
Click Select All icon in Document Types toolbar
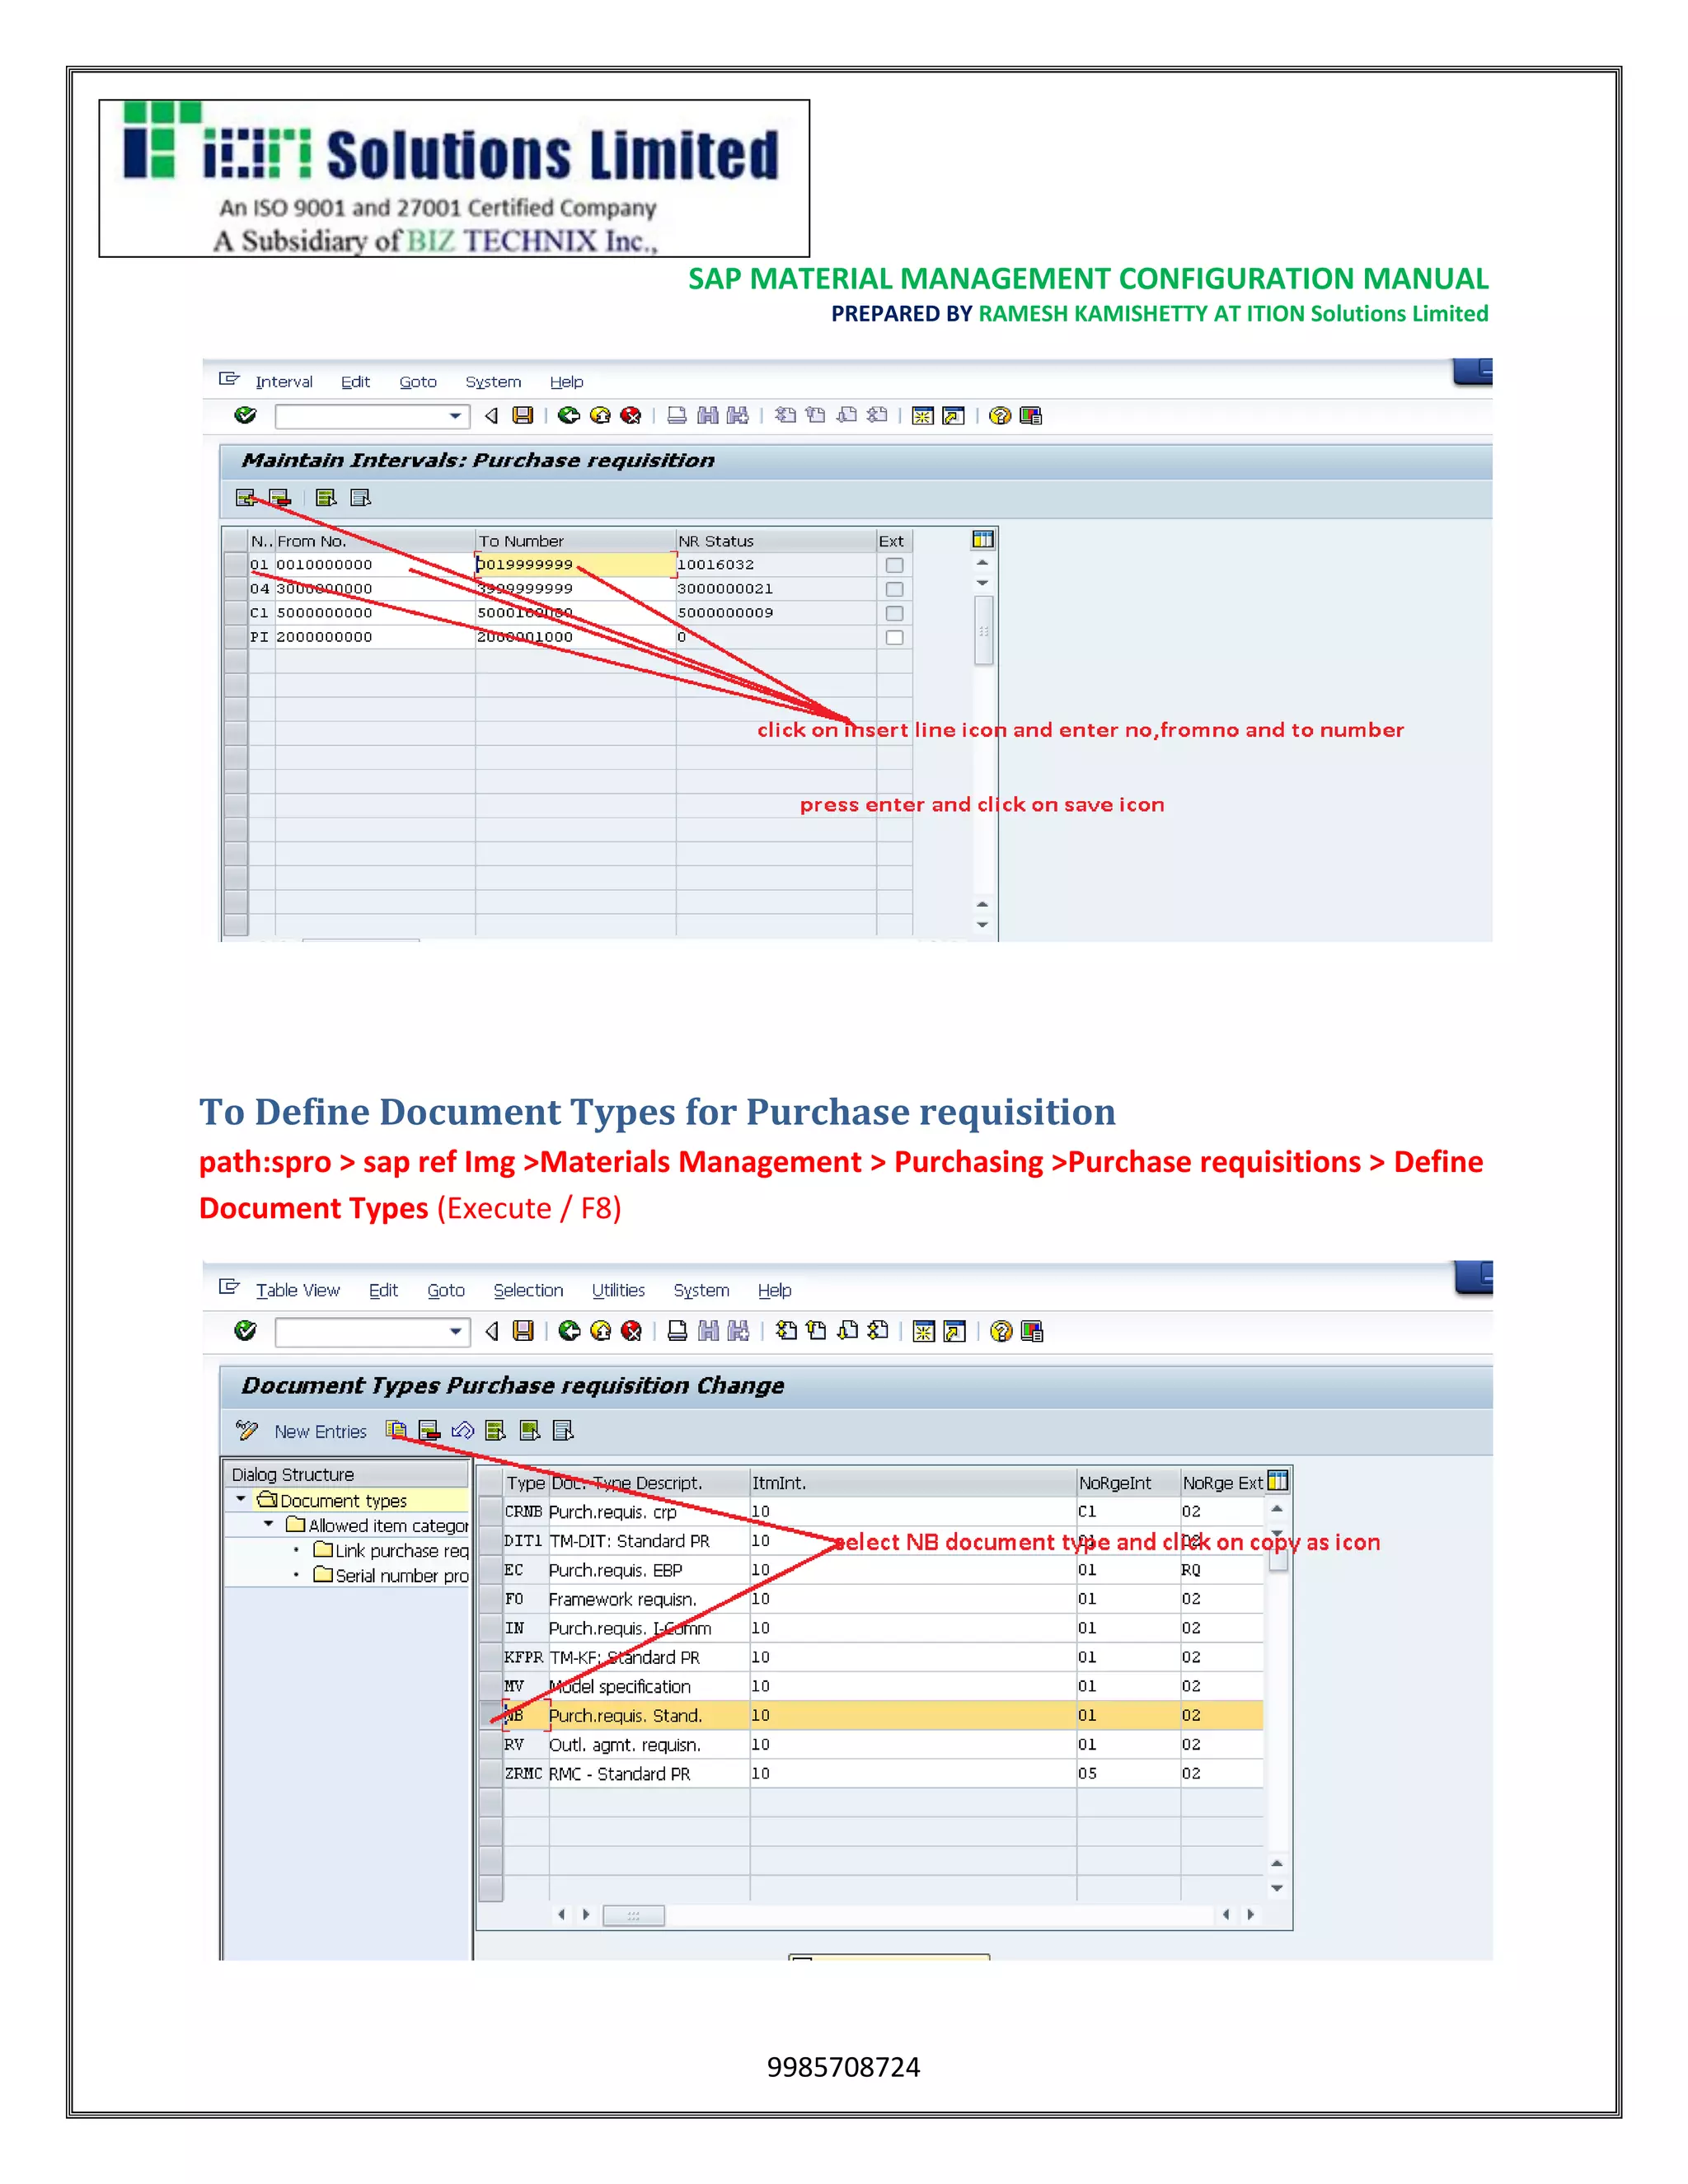495,1430
